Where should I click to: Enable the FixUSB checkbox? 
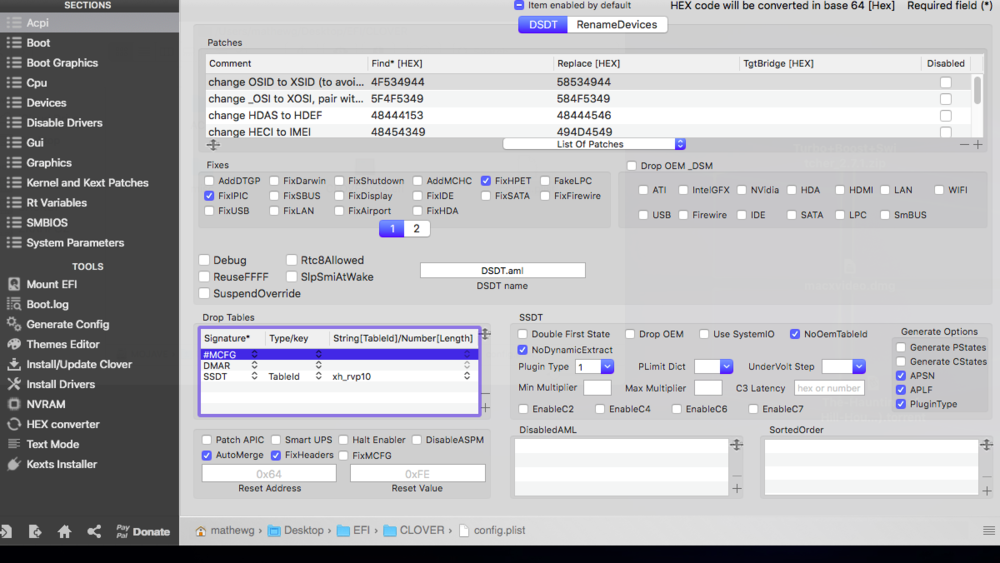(x=209, y=211)
